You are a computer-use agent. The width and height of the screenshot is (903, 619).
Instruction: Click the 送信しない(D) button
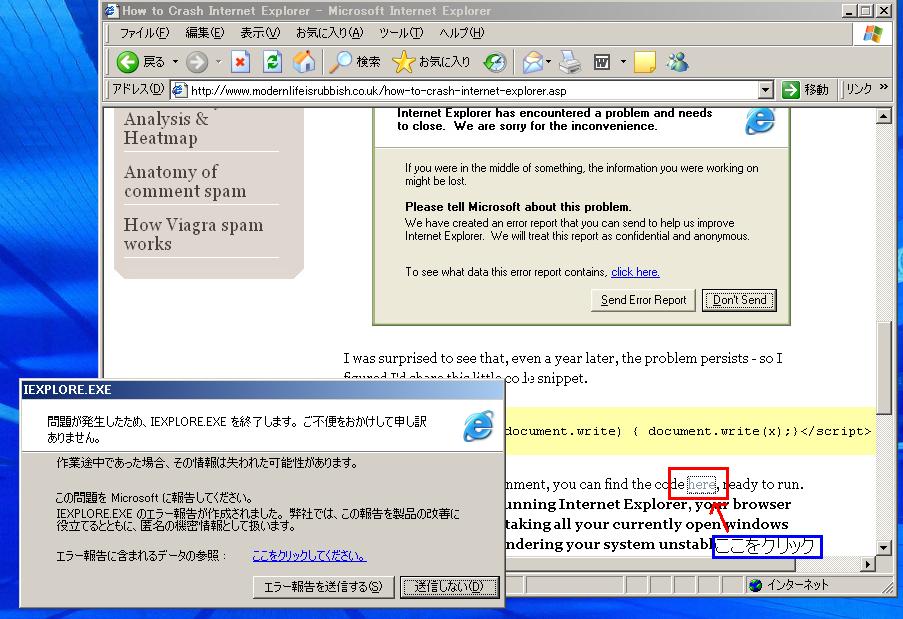click(x=450, y=587)
